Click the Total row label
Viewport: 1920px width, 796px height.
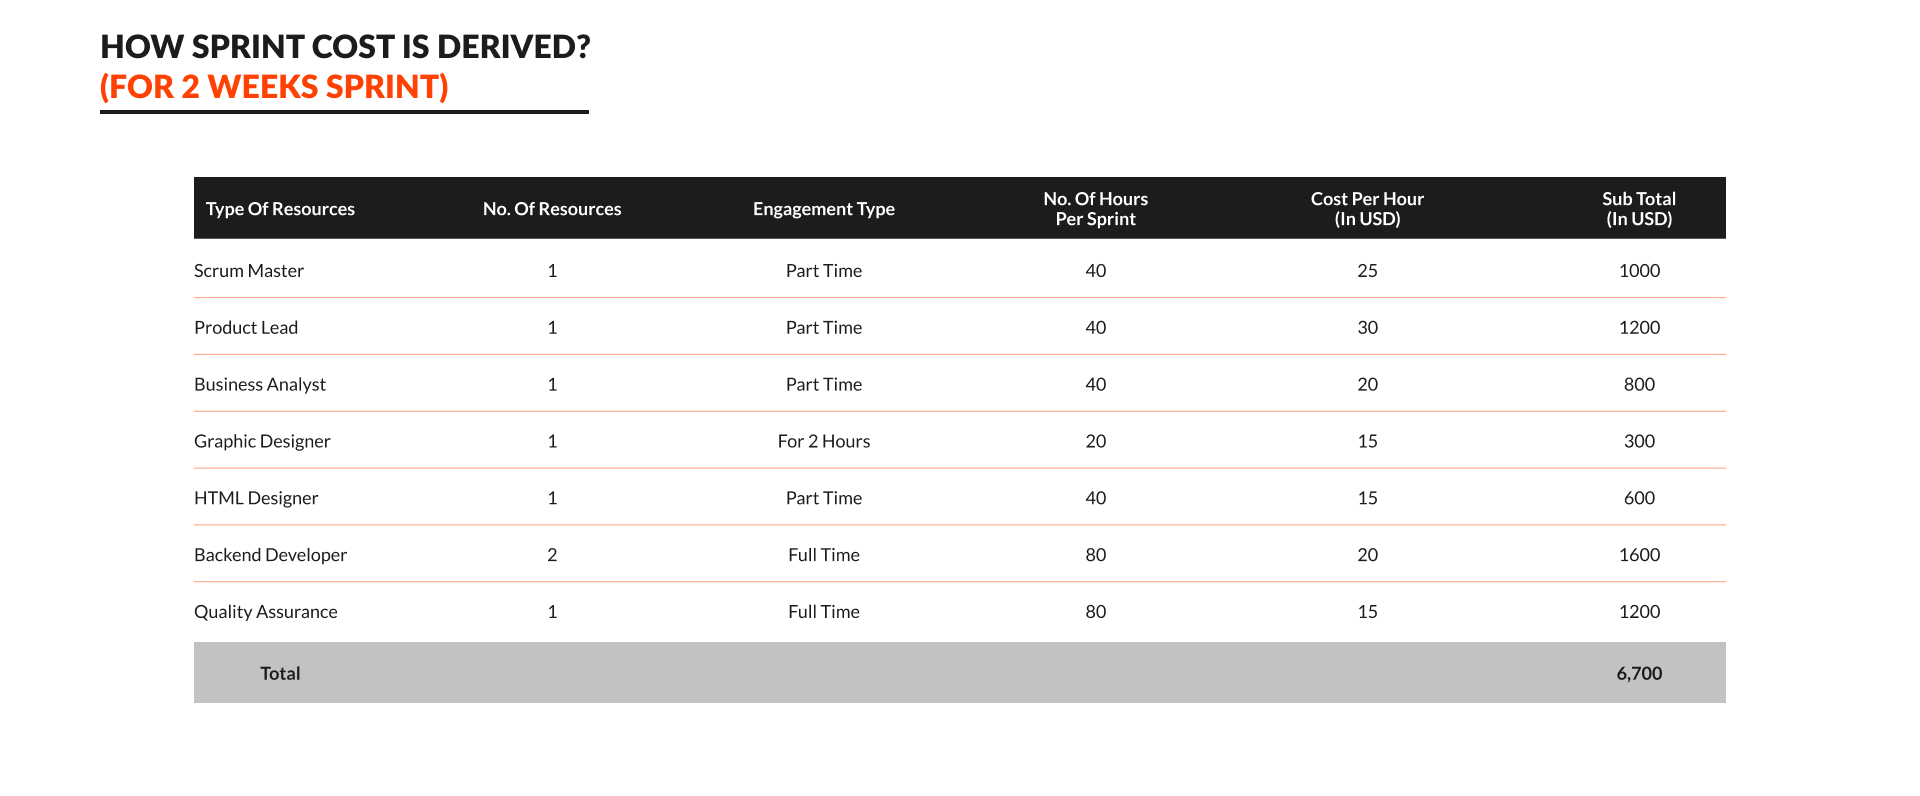pos(280,674)
